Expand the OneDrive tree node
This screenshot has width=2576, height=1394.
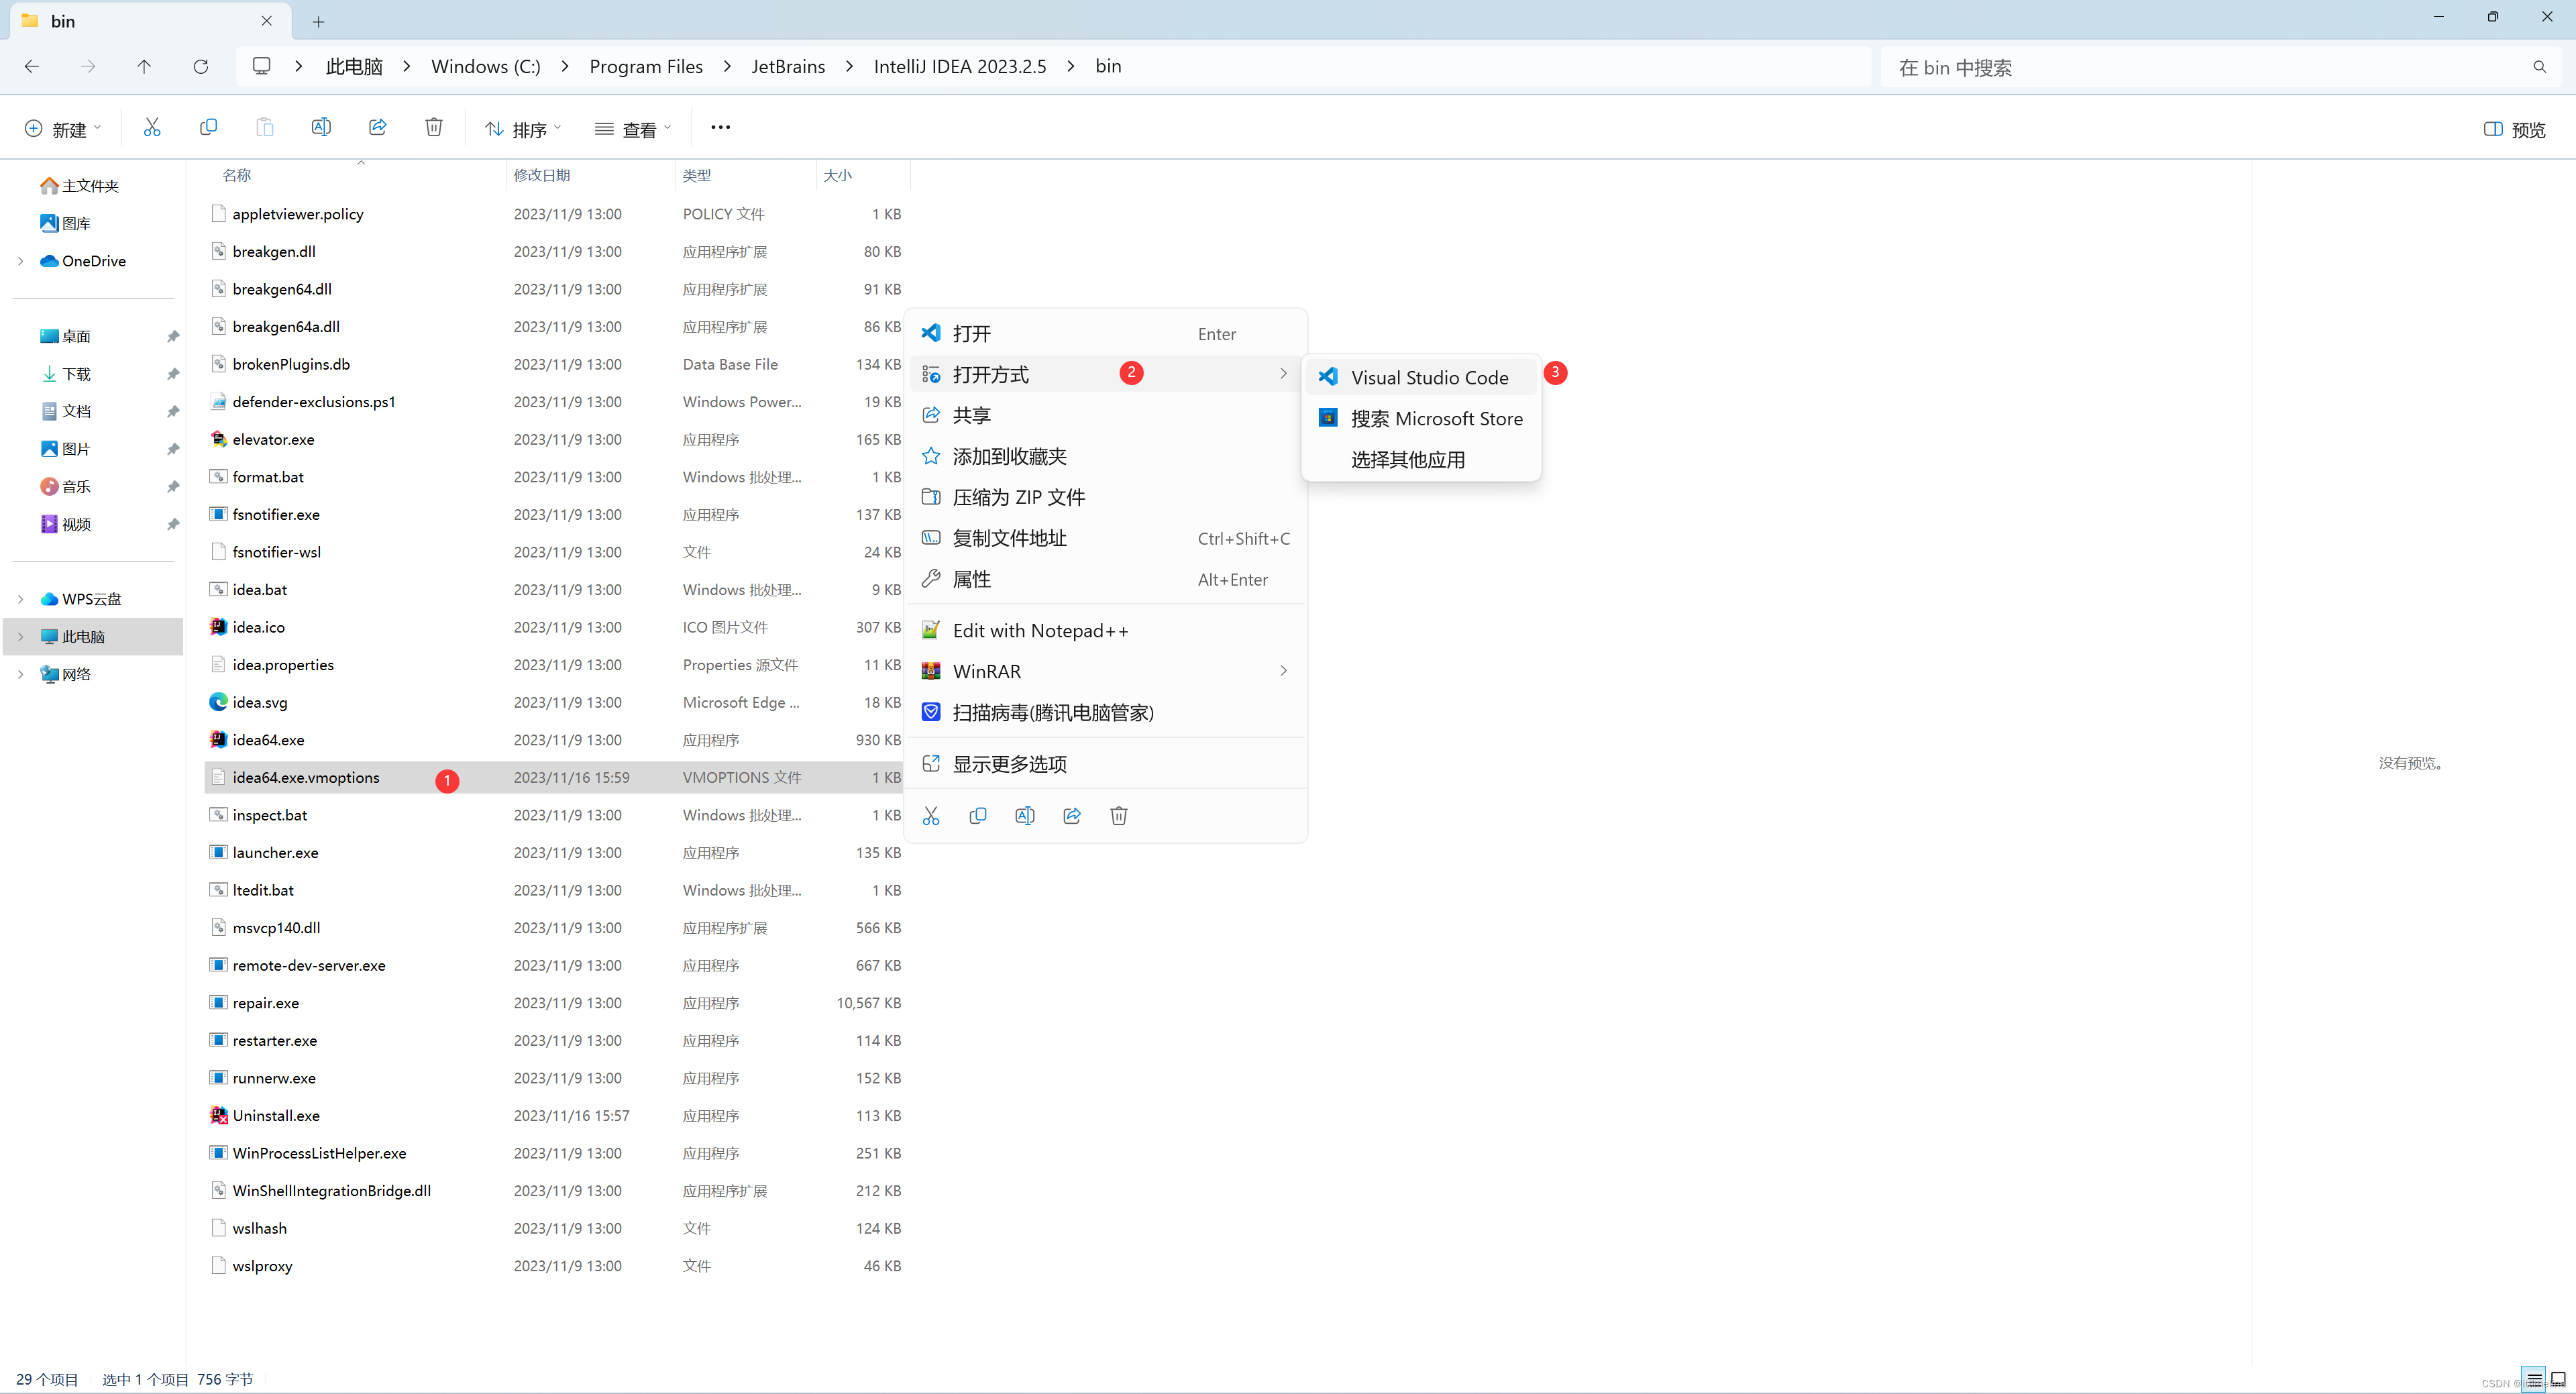click(x=20, y=261)
